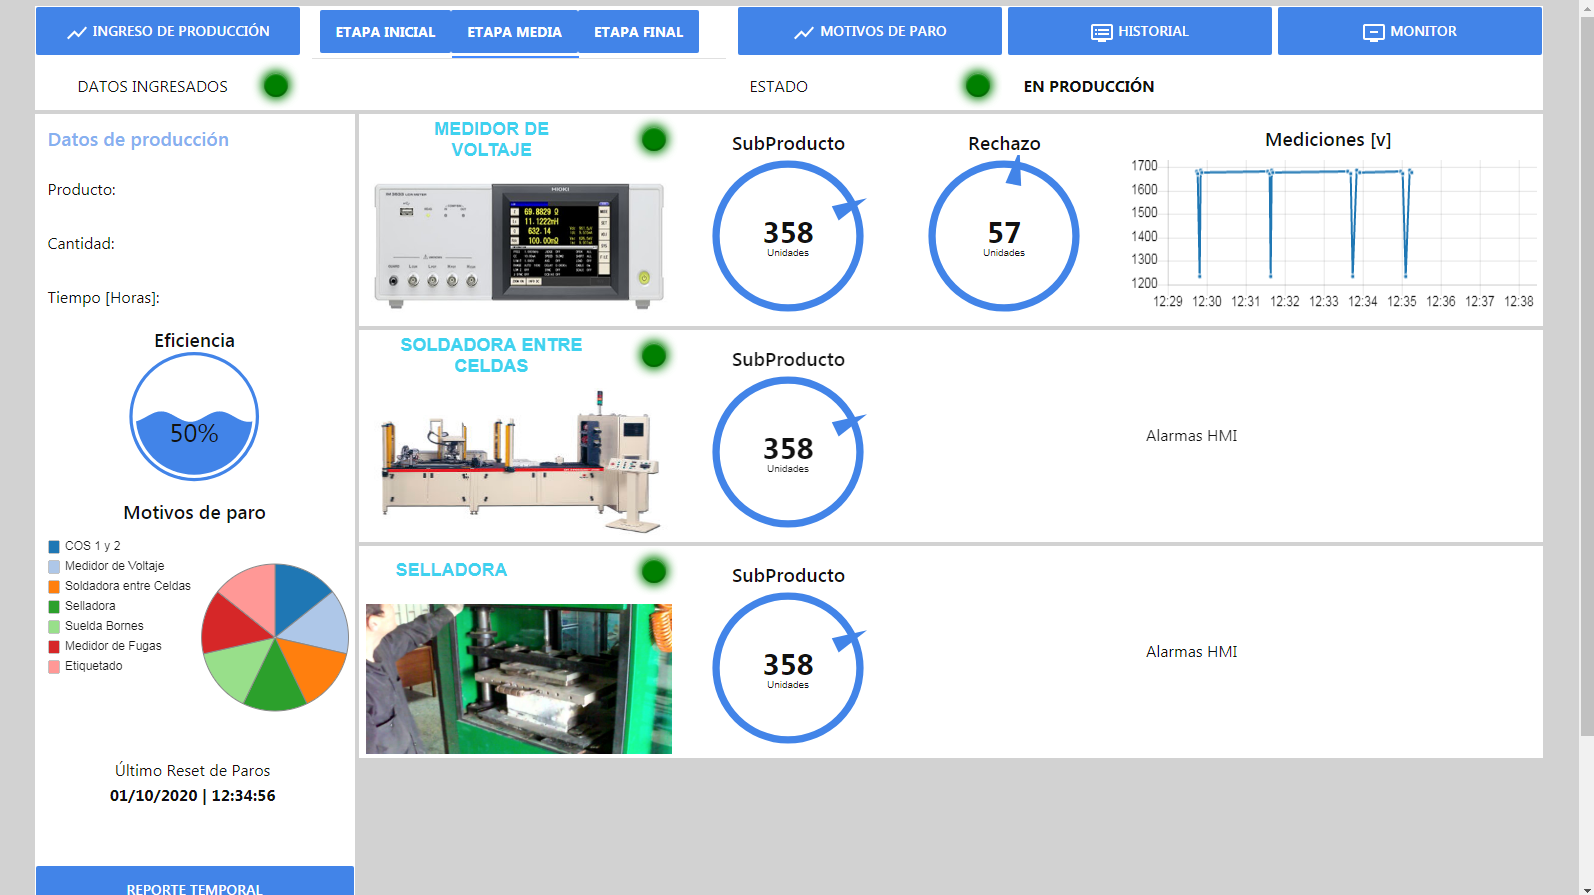This screenshot has width=1594, height=895.
Task: Click the Ingreso de Producción chart icon
Action: coord(76,33)
